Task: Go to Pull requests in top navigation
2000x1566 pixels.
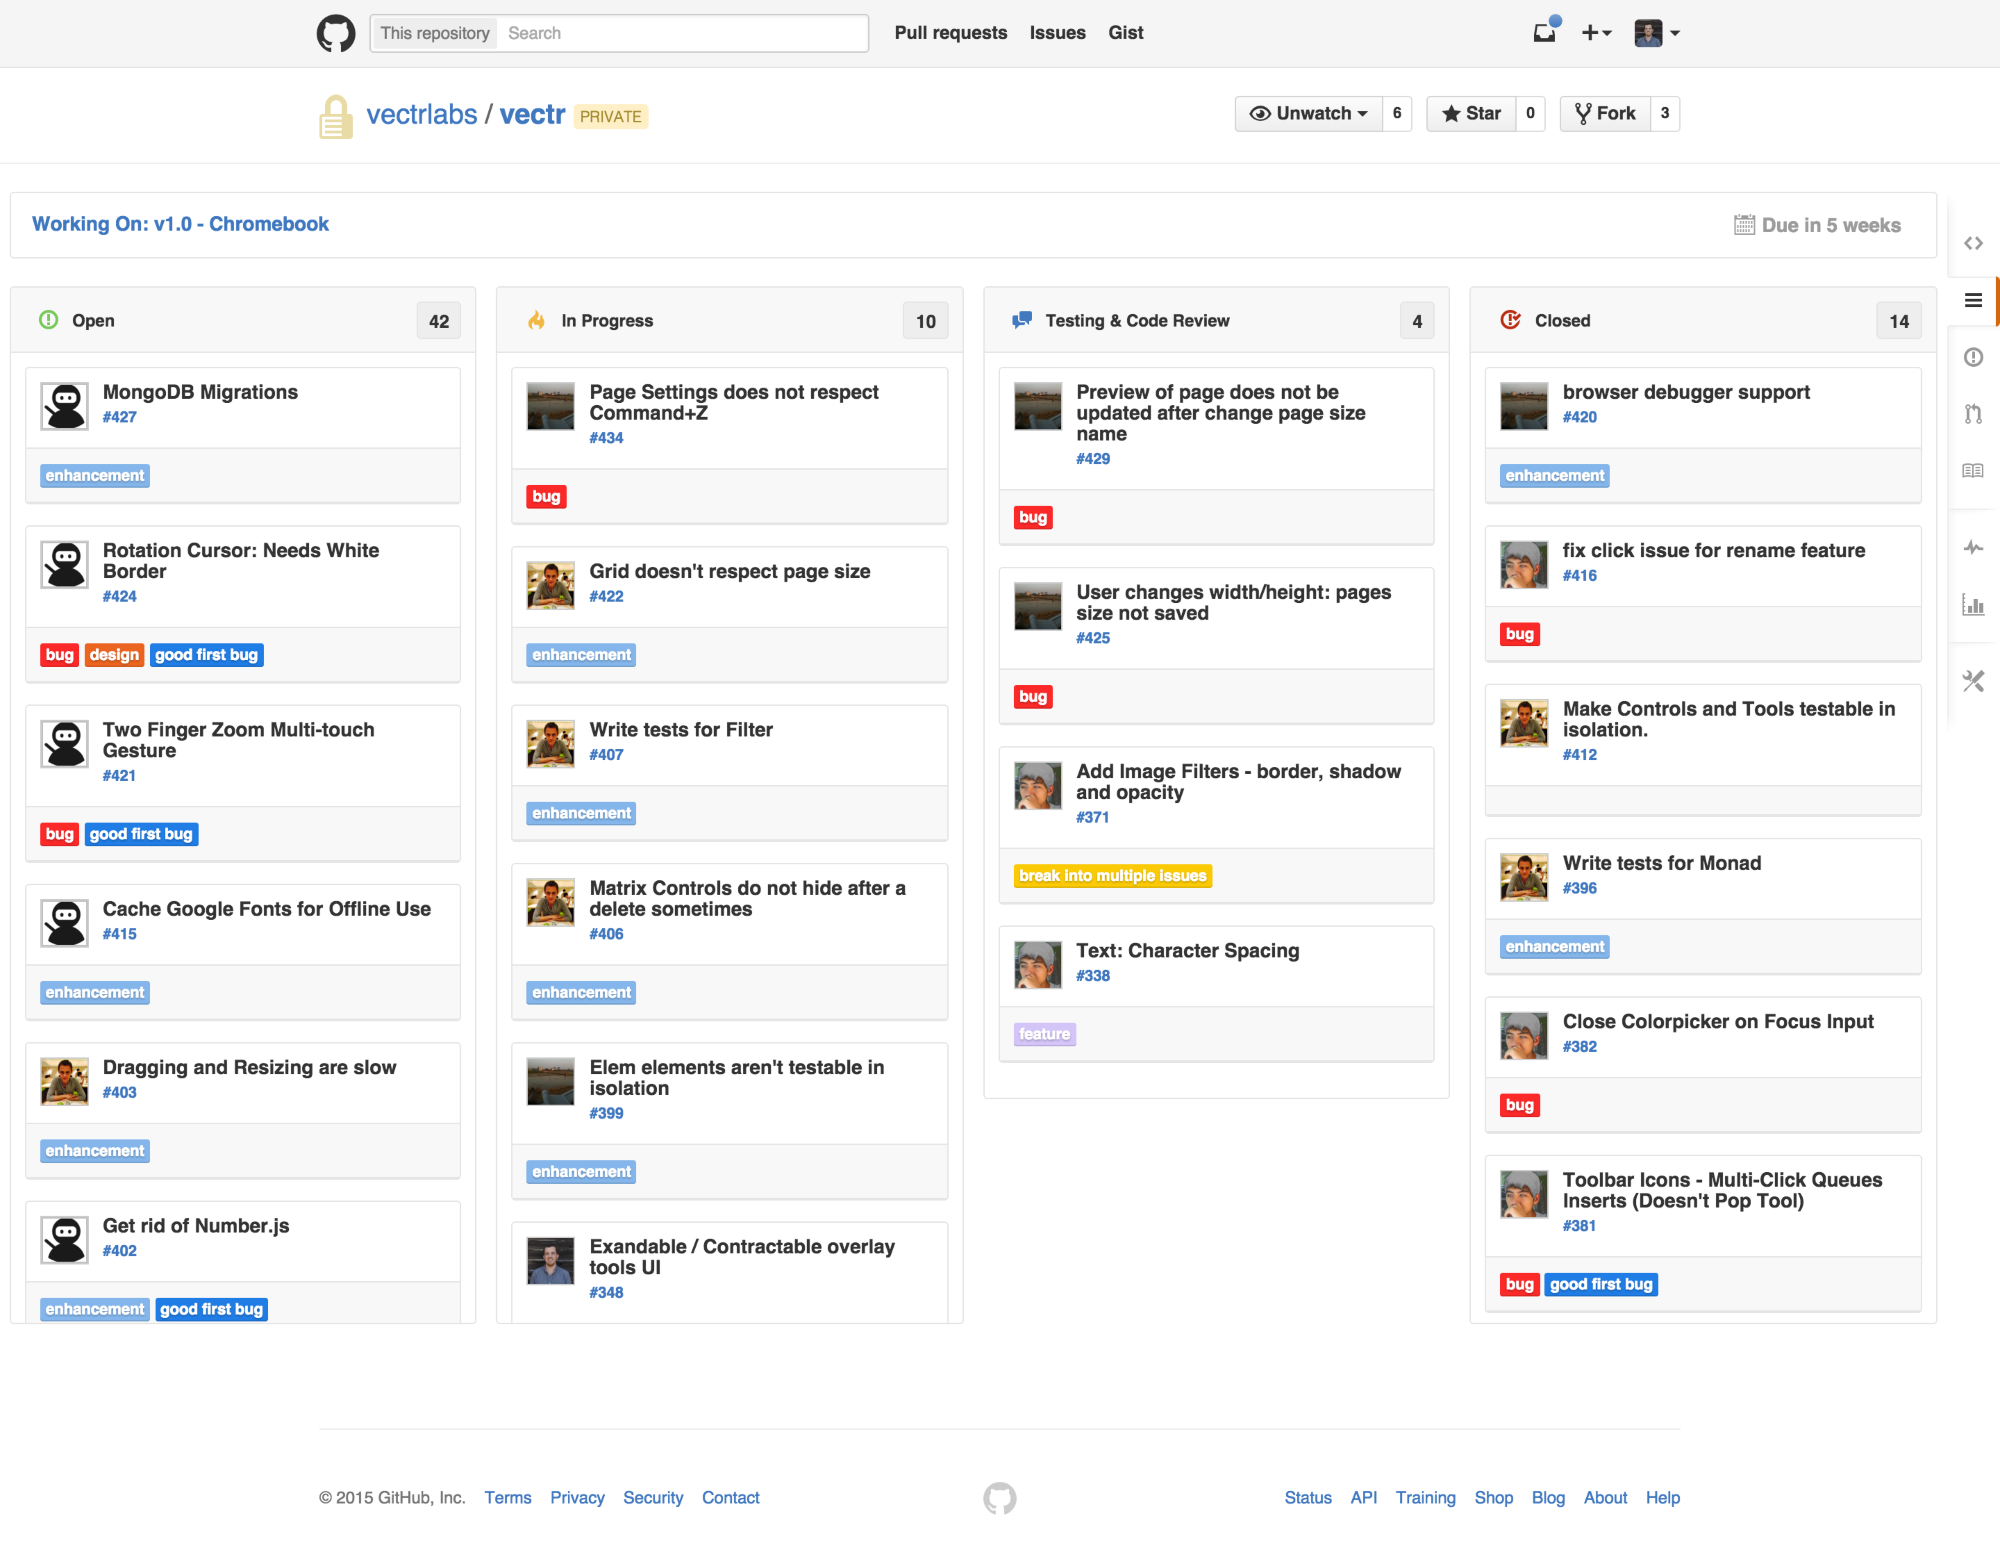Action: click(950, 33)
